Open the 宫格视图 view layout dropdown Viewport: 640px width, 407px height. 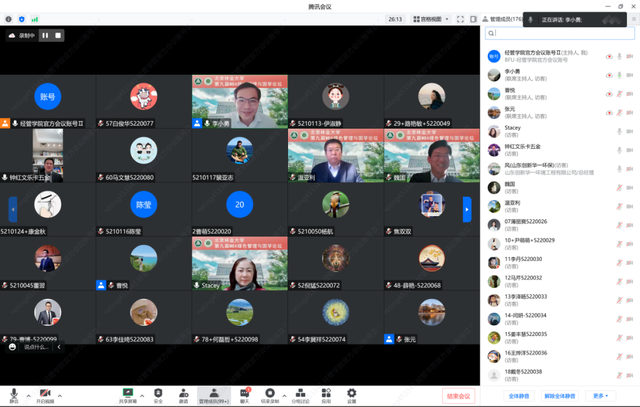(x=431, y=19)
